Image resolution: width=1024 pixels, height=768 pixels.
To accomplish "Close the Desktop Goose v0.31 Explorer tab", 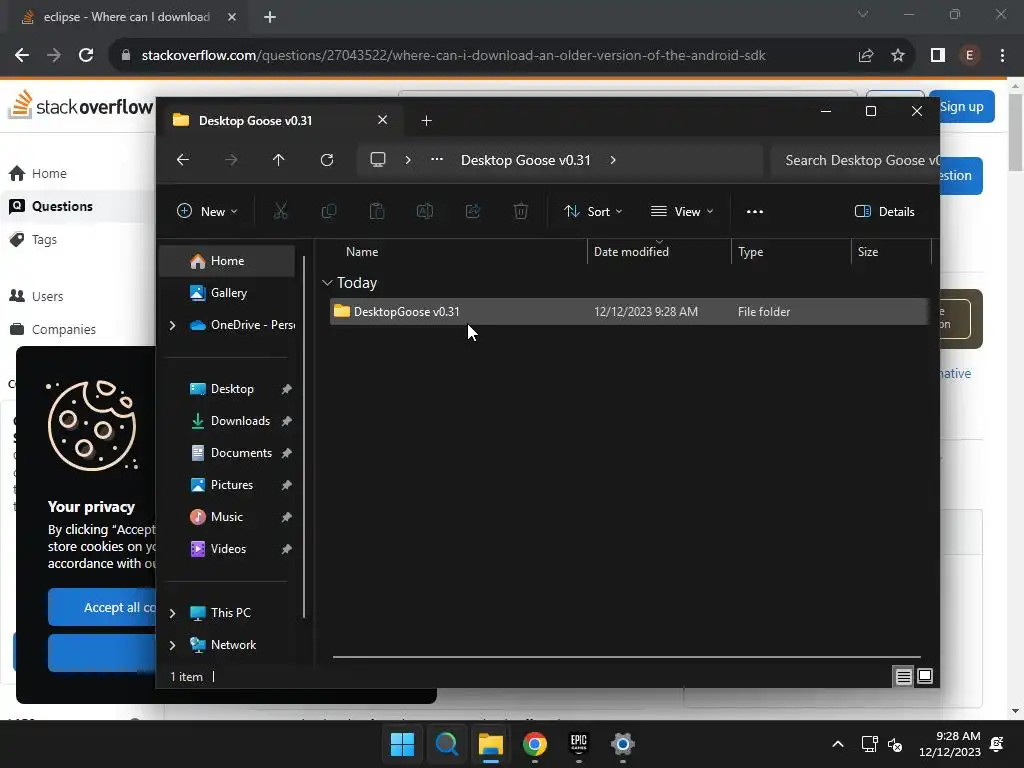I will coord(383,120).
